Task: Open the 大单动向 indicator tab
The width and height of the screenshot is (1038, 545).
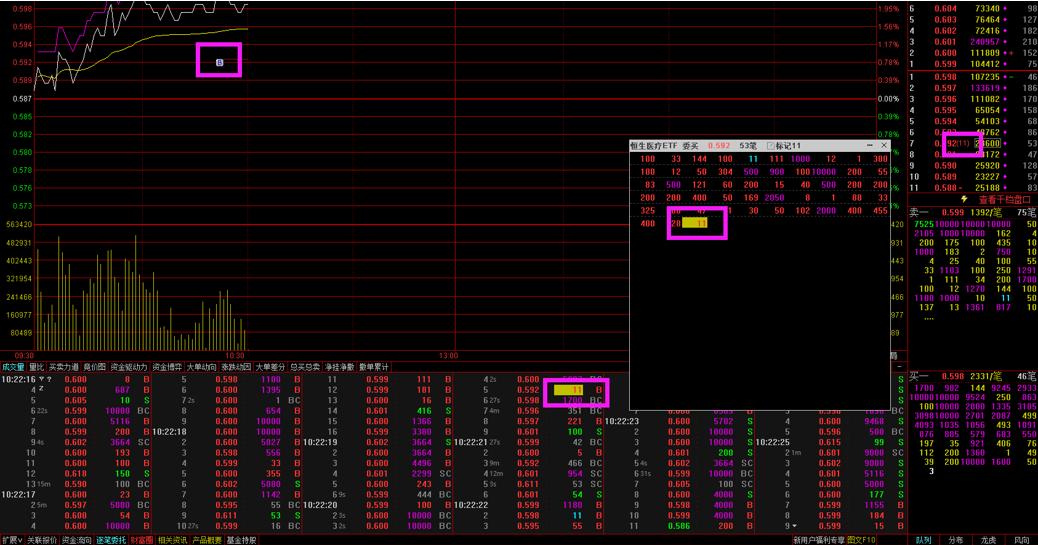Action: (201, 367)
